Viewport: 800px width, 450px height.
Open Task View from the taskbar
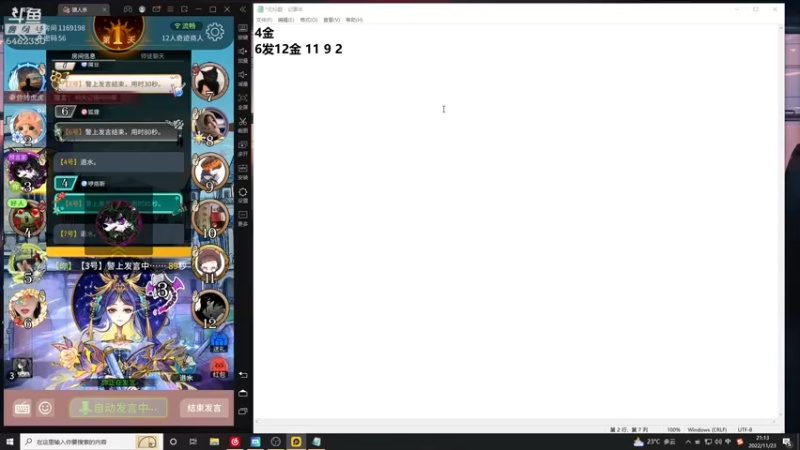click(193, 442)
